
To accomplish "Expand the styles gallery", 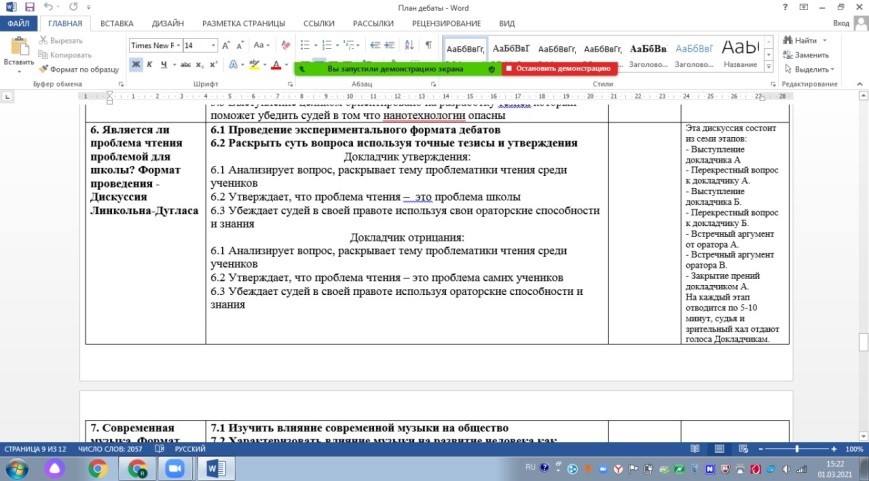I will [x=769, y=67].
